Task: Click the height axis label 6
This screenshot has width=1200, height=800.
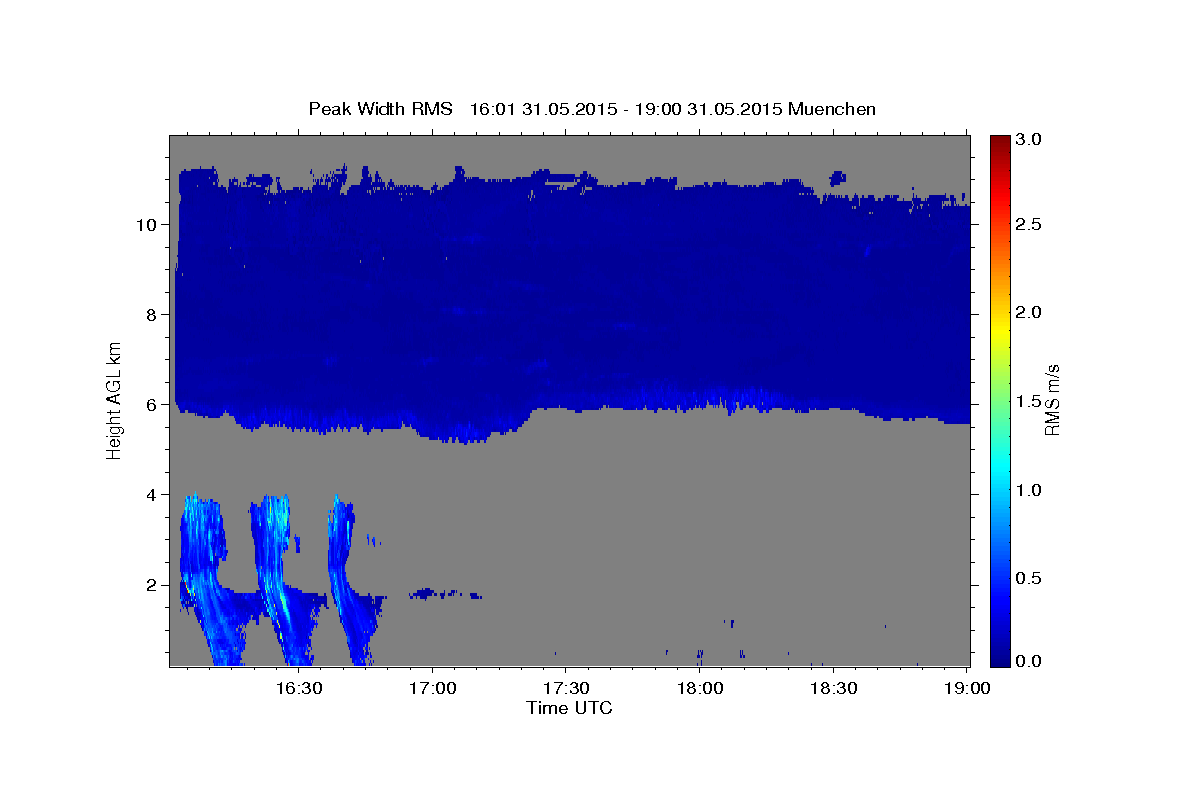Action: pyautogui.click(x=151, y=404)
